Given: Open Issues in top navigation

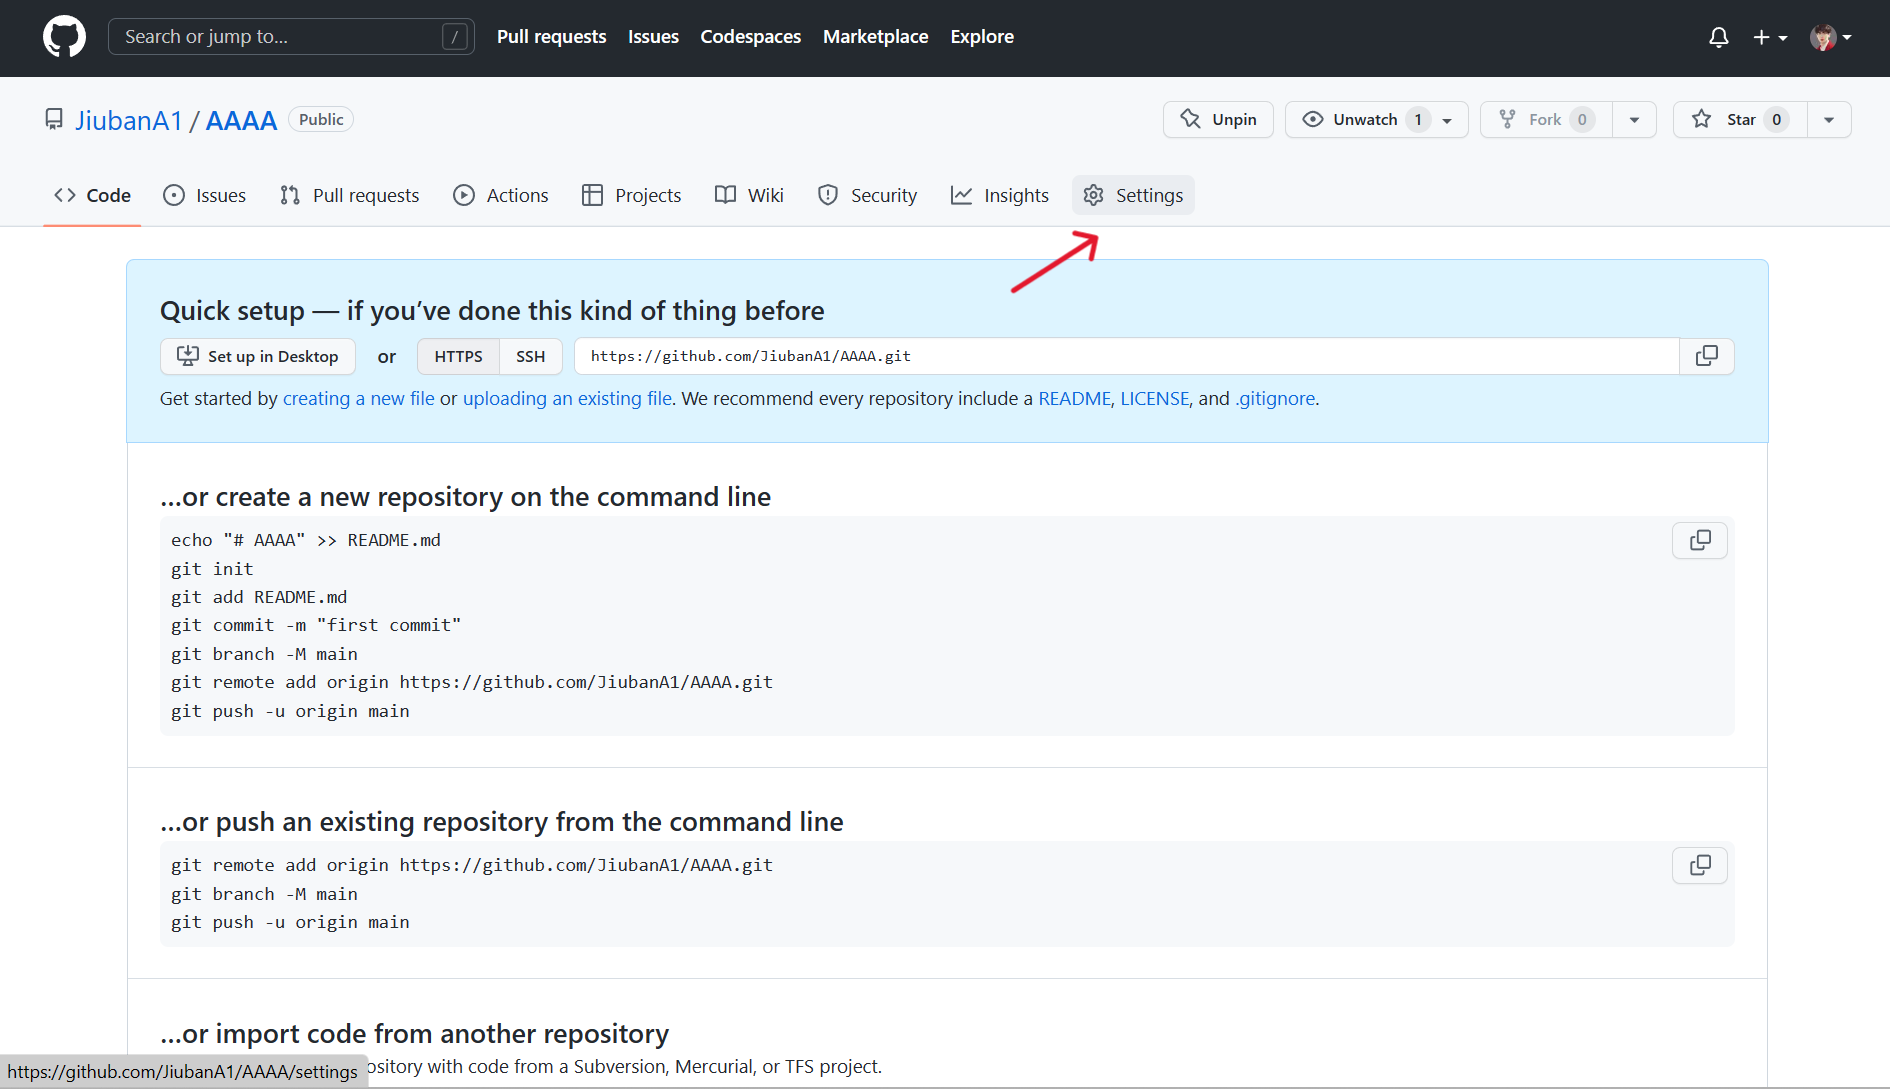Looking at the screenshot, I should (653, 37).
